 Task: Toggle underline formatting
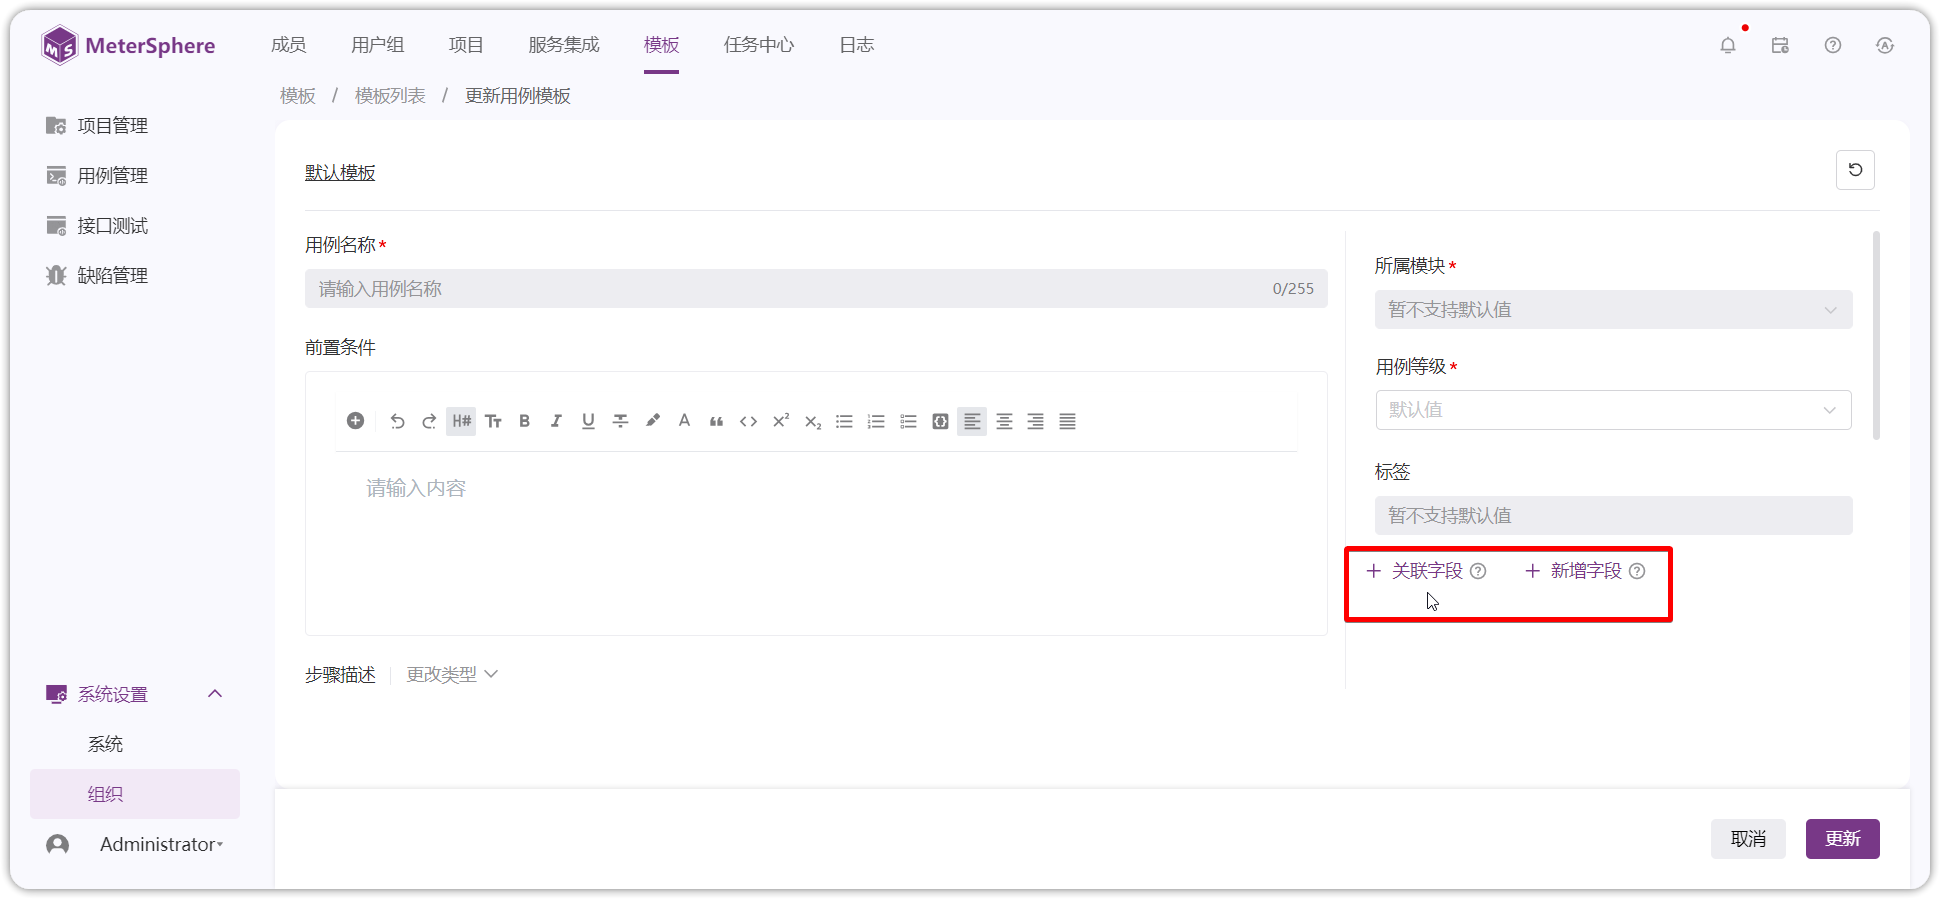588,421
